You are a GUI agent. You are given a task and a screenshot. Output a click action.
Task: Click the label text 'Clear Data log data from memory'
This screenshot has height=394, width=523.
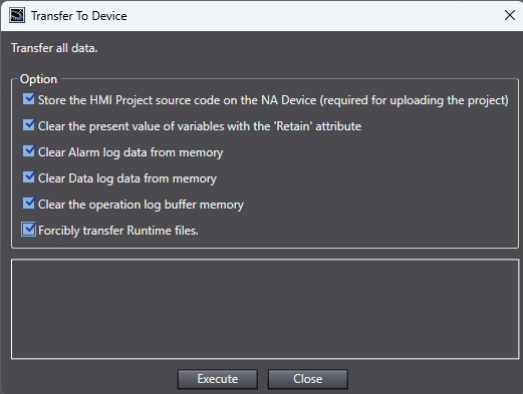click(127, 178)
